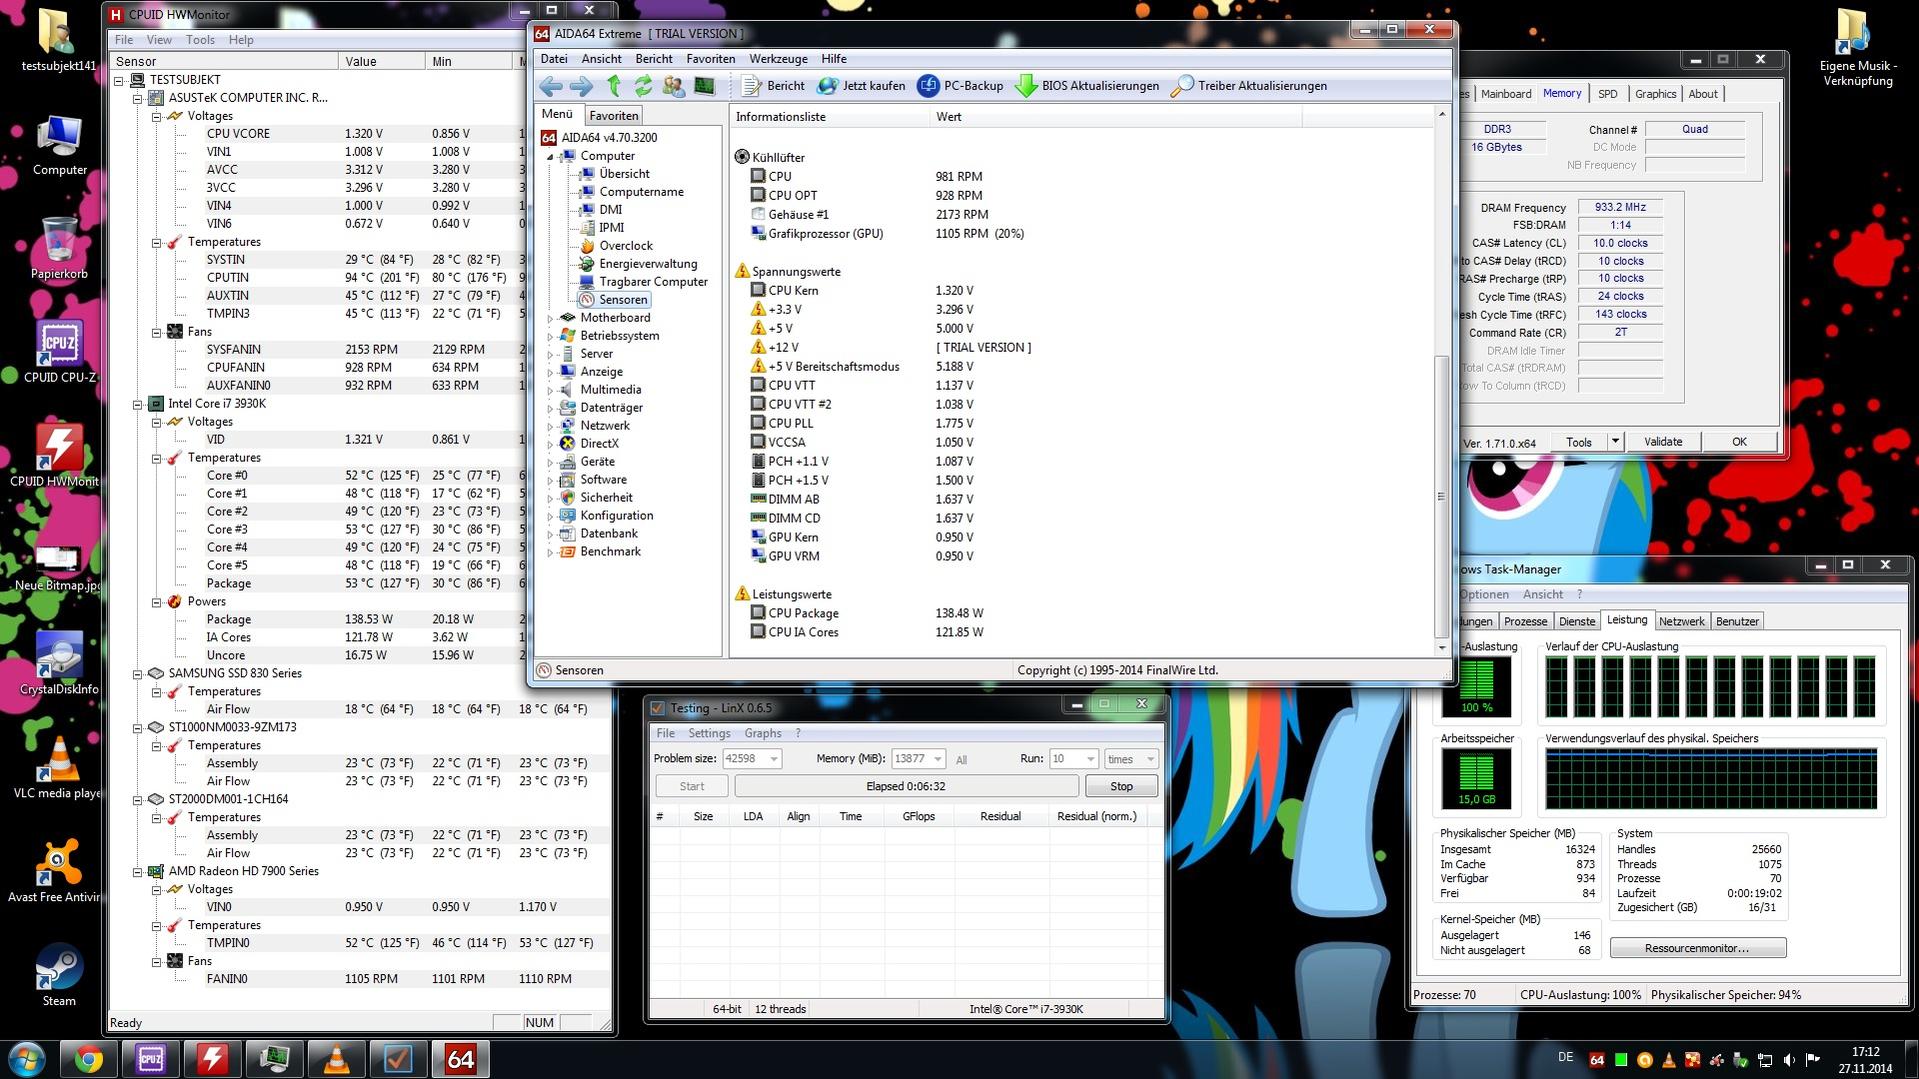This screenshot has width=1919, height=1079.
Task: Open LinX Problem size dropdown
Action: click(773, 759)
